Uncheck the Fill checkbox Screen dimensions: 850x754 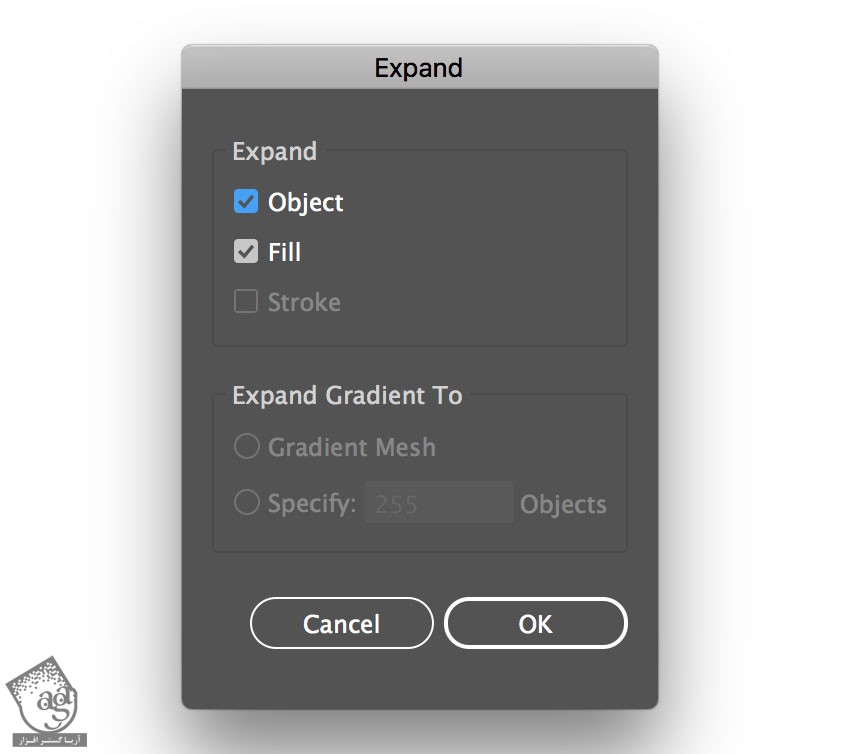(x=246, y=252)
